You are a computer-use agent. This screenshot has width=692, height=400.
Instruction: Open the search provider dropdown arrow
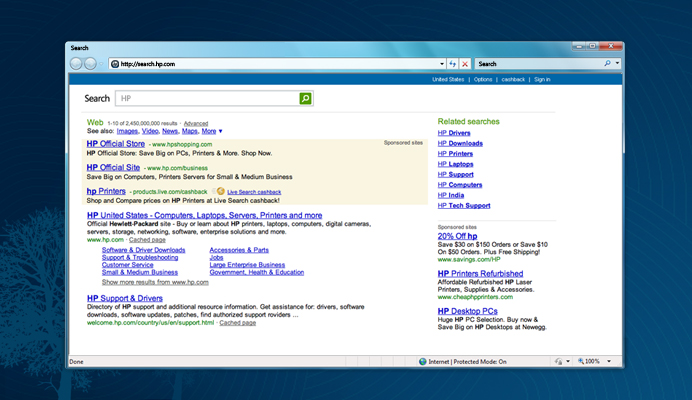[617, 64]
